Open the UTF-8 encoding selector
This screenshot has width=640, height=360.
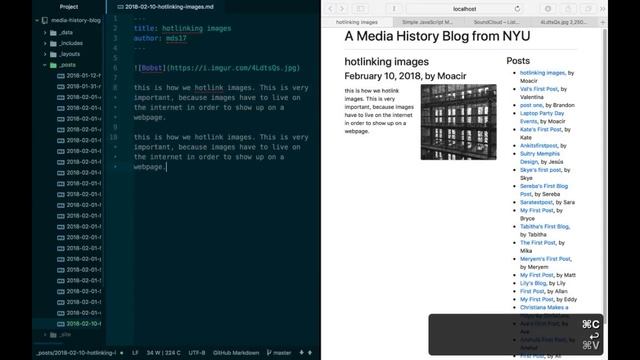(197, 353)
